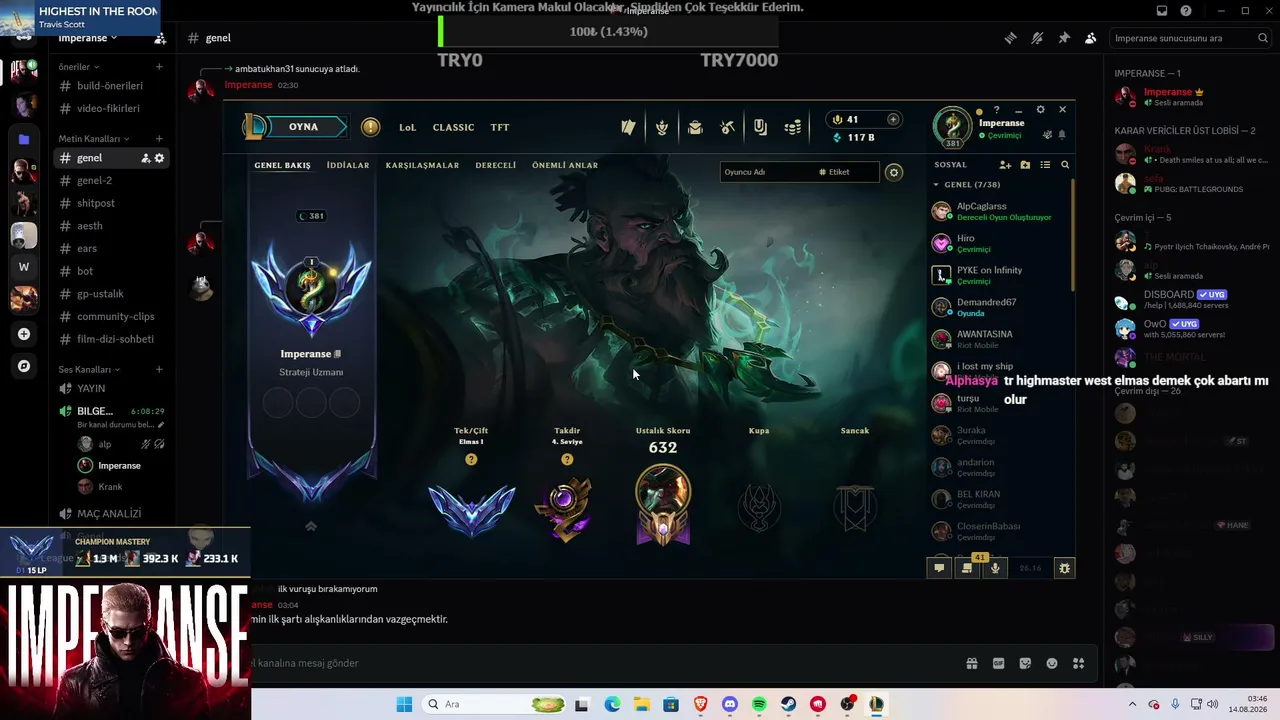Click new friend folder icon in Sosyal

point(1025,165)
